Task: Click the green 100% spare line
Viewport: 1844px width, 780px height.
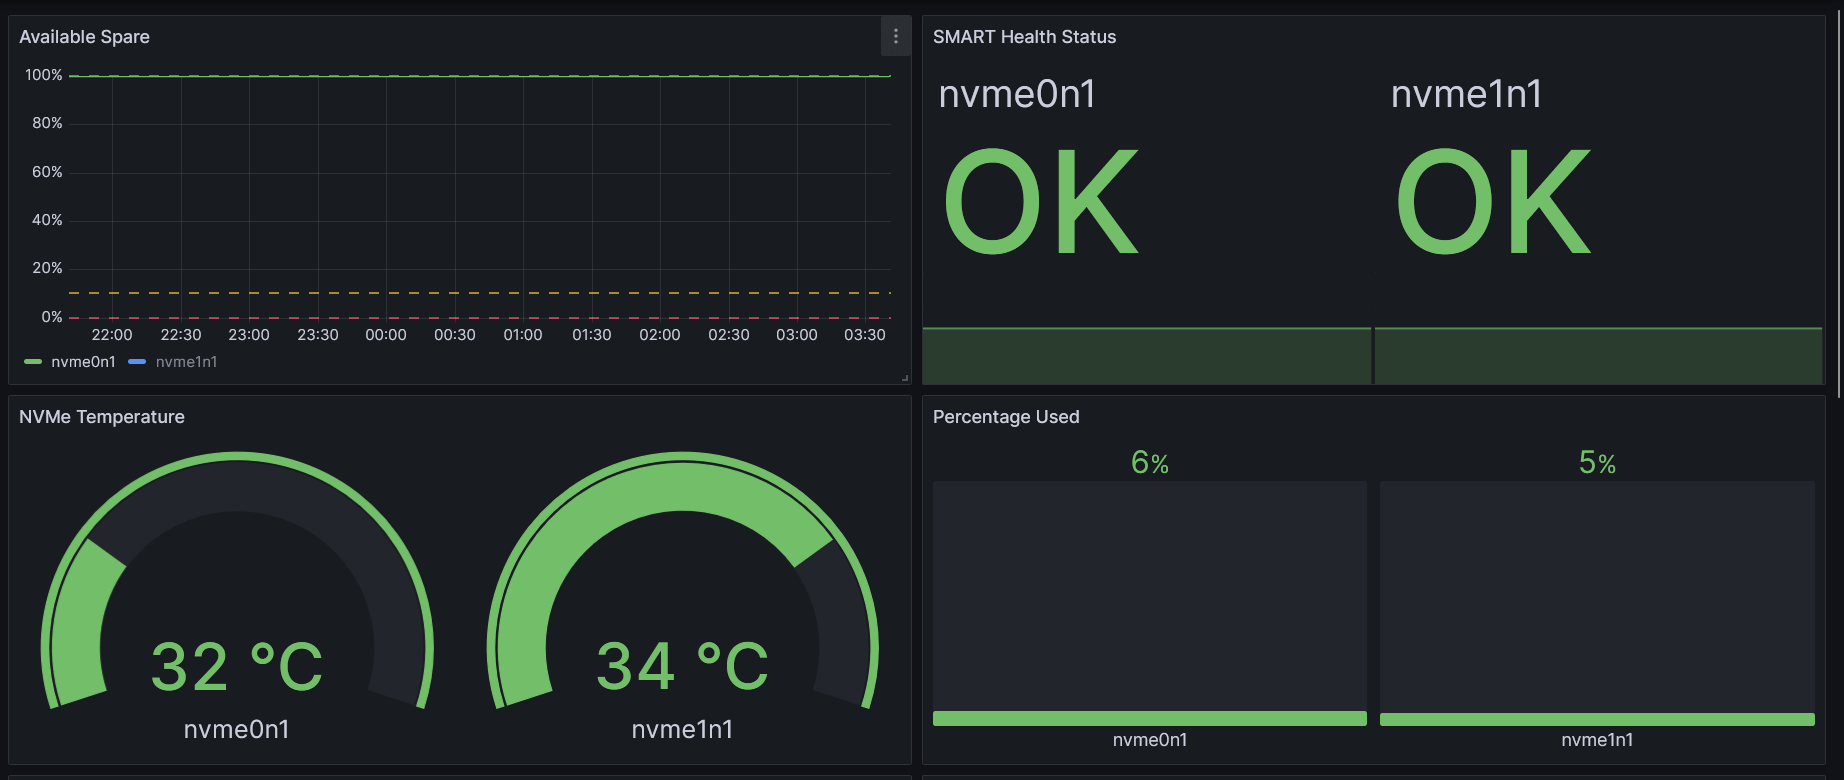Action: [x=480, y=76]
